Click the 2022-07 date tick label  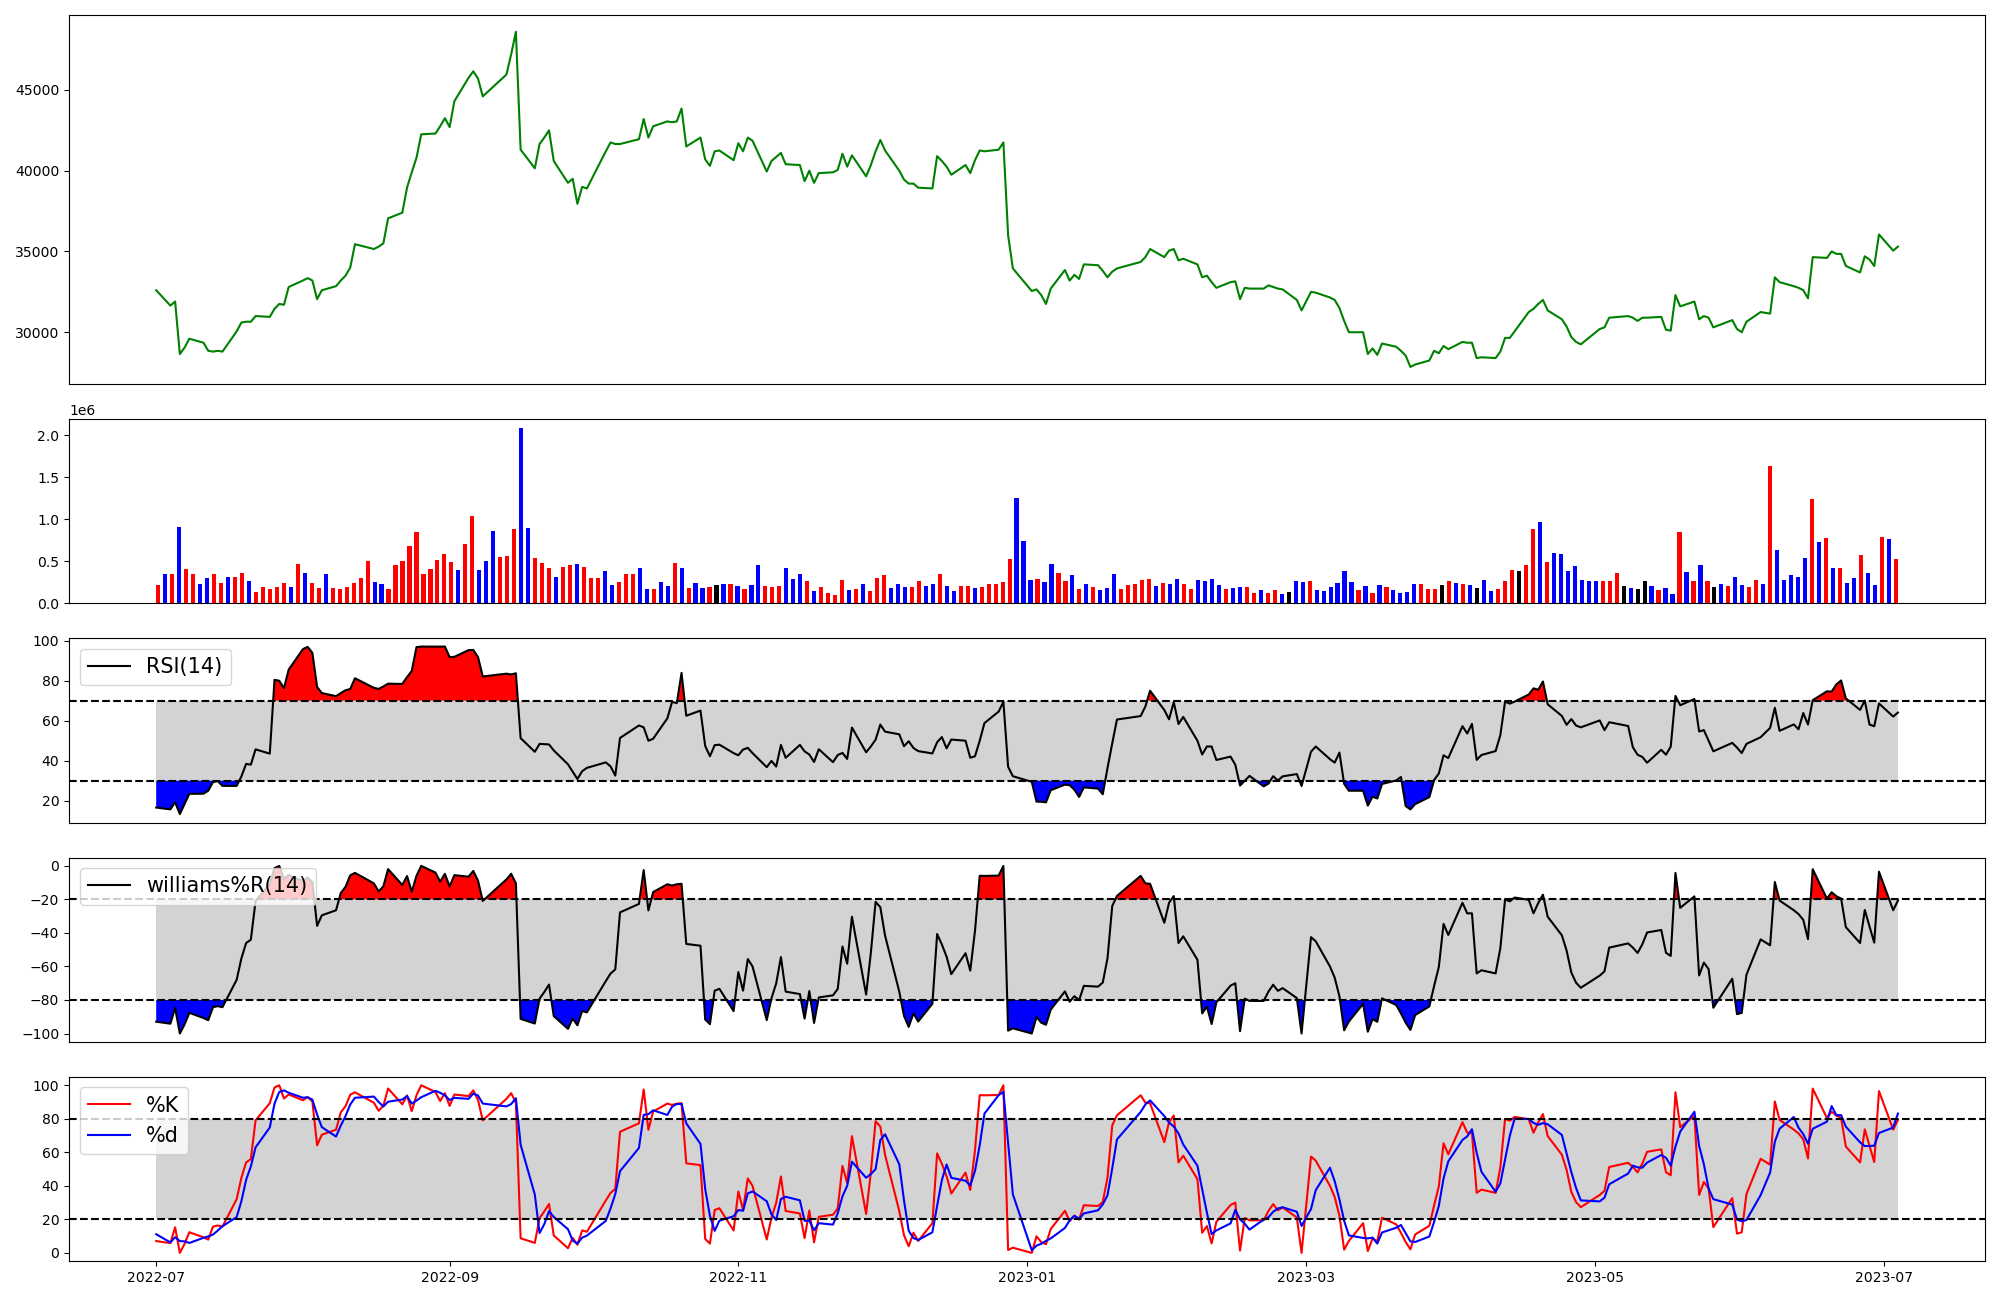(157, 1277)
